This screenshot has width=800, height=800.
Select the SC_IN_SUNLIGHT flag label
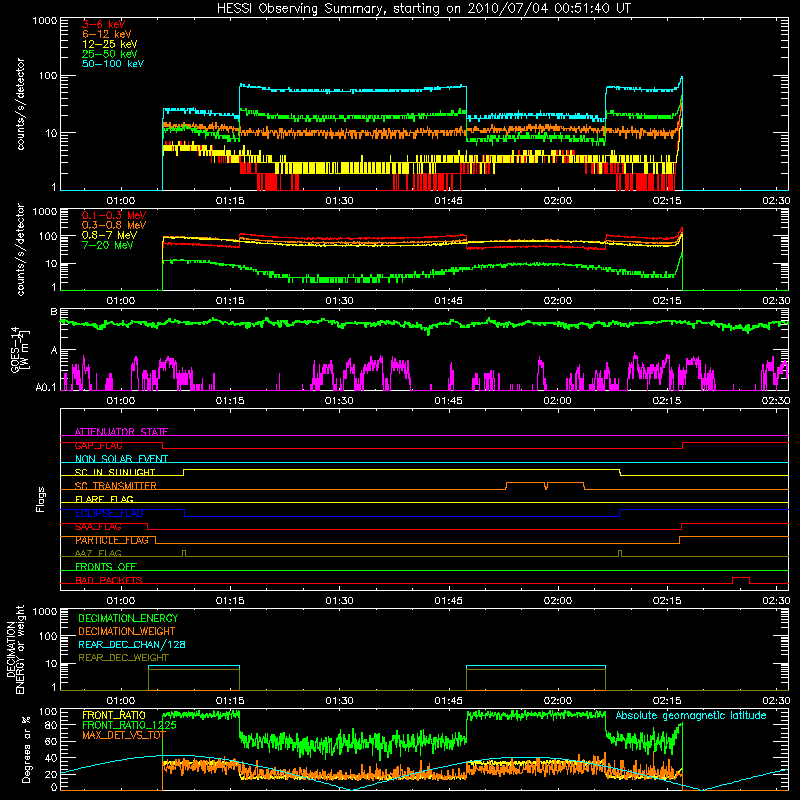click(x=115, y=472)
